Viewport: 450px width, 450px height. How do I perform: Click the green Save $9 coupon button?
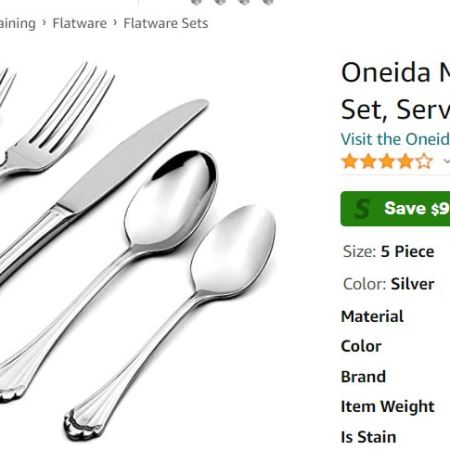pyautogui.click(x=395, y=209)
